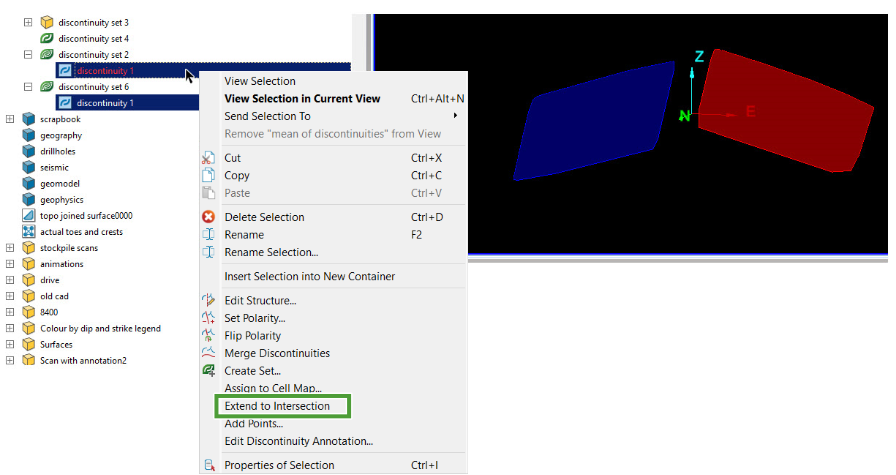Click the actual toes and crests icon
Viewport: 896px width, 475px height.
(x=29, y=231)
